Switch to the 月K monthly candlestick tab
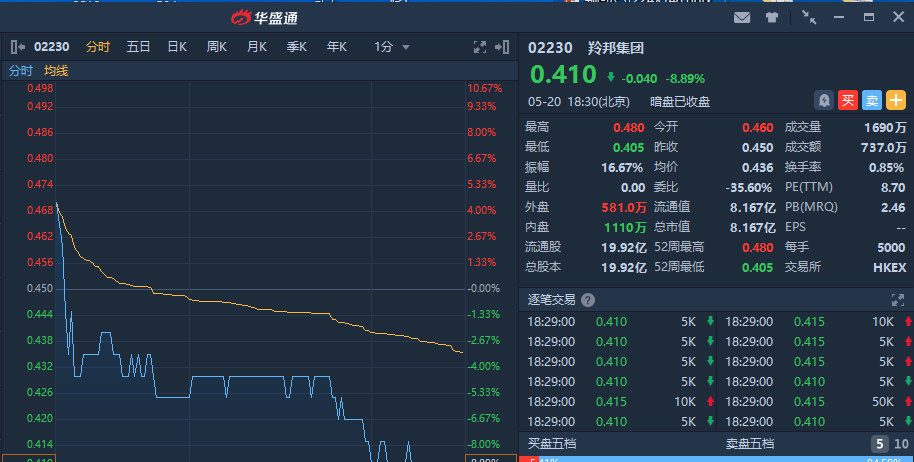 click(x=256, y=47)
